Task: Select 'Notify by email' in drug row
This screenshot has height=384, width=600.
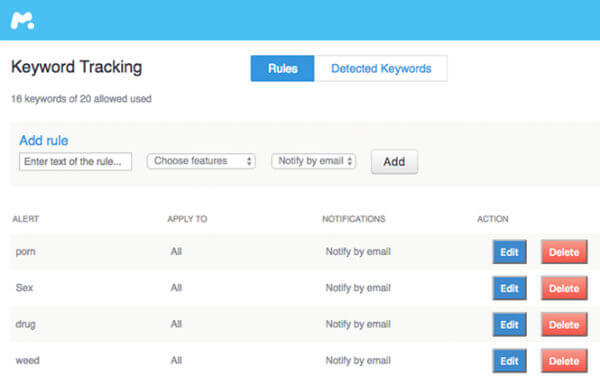Action: coord(358,324)
